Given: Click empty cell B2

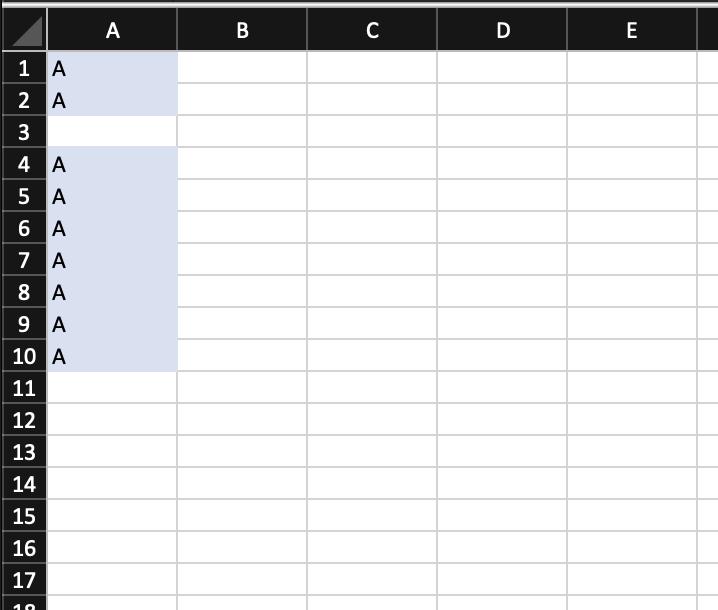Looking at the screenshot, I should [x=242, y=99].
